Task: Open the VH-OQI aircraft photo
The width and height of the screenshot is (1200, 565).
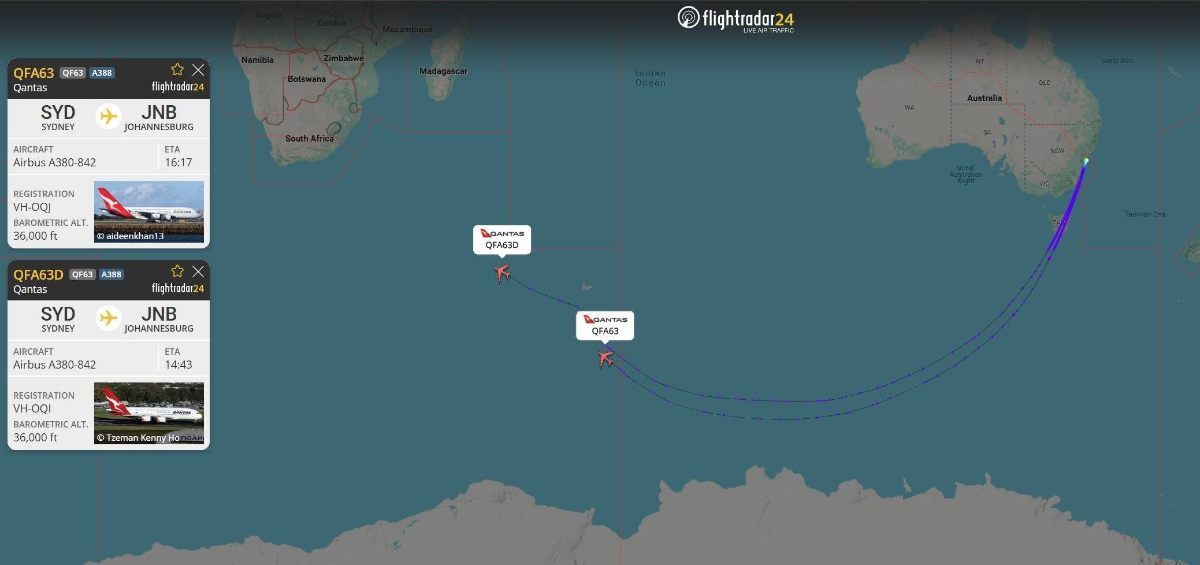Action: (x=149, y=413)
